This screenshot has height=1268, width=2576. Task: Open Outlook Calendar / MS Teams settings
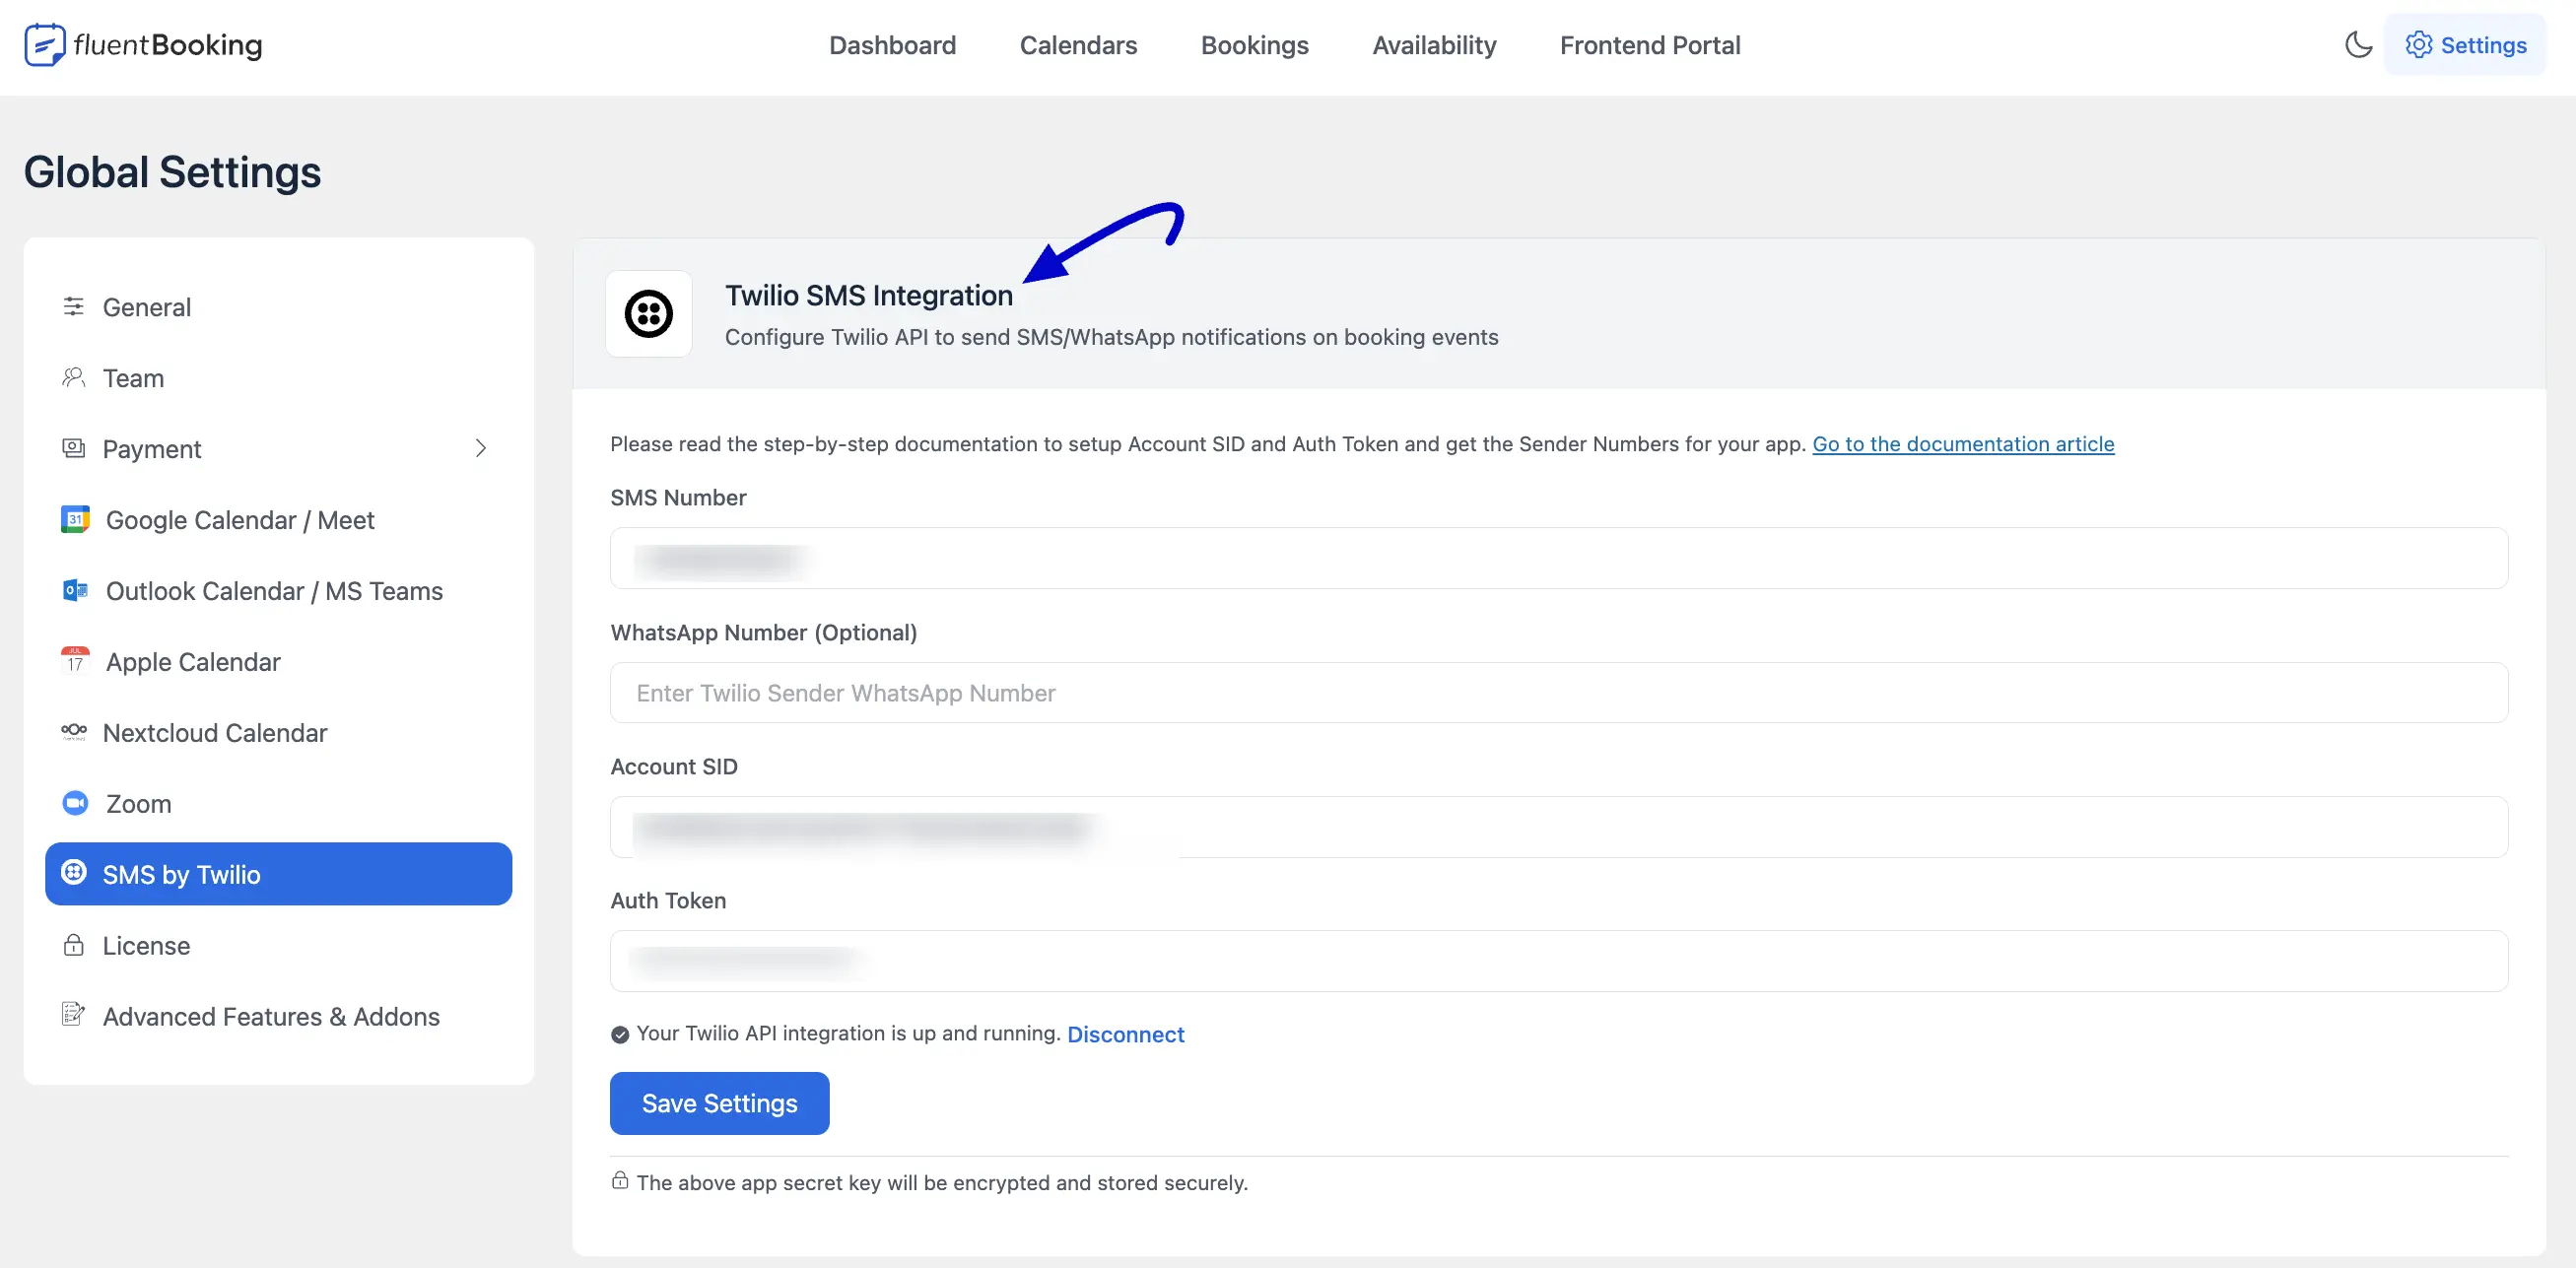[x=278, y=591]
